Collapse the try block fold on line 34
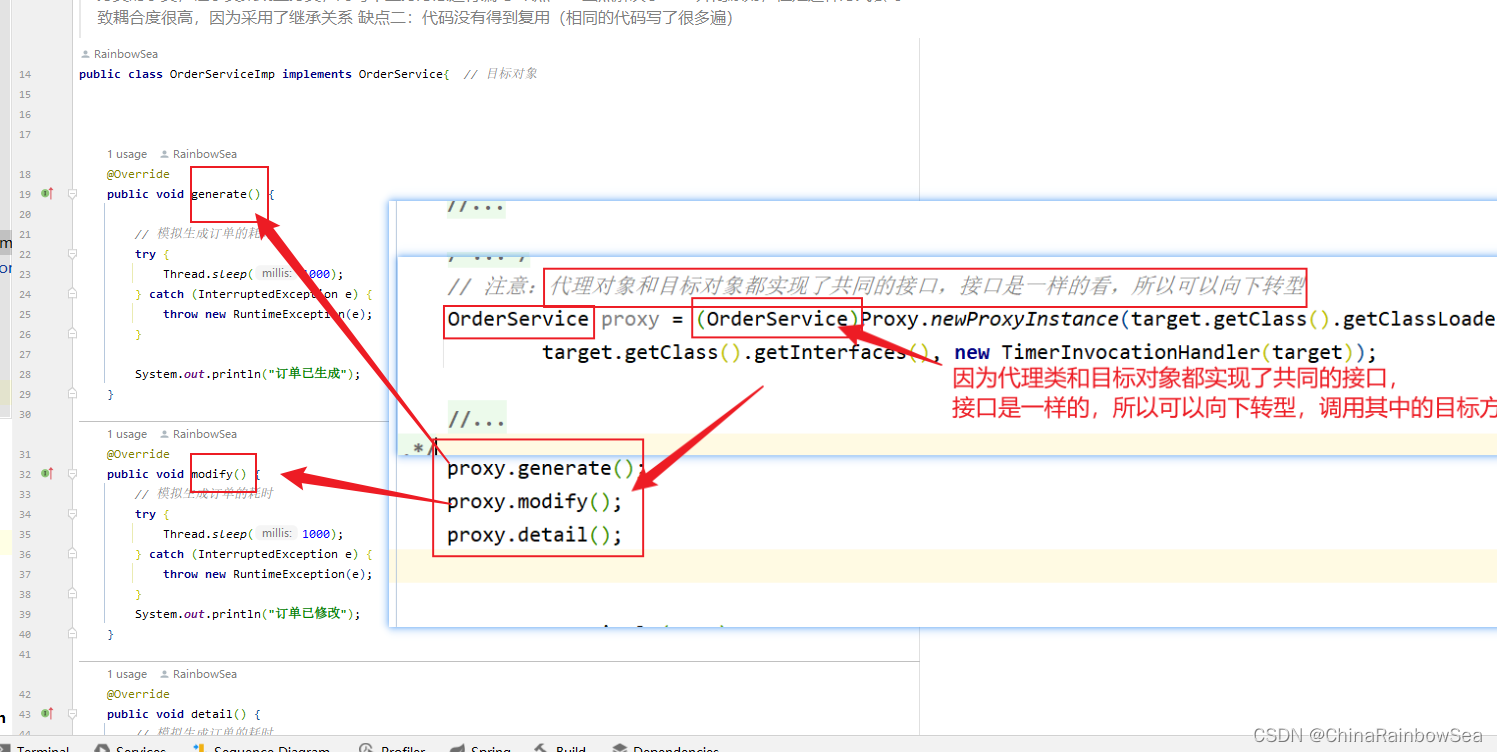 72,514
